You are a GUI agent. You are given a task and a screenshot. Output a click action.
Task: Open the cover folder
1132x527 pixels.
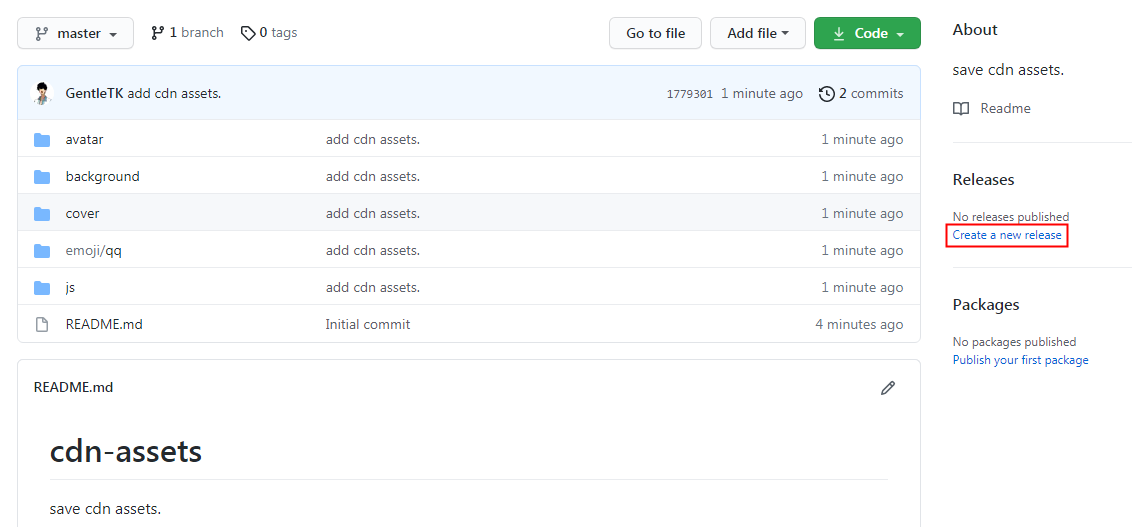82,214
